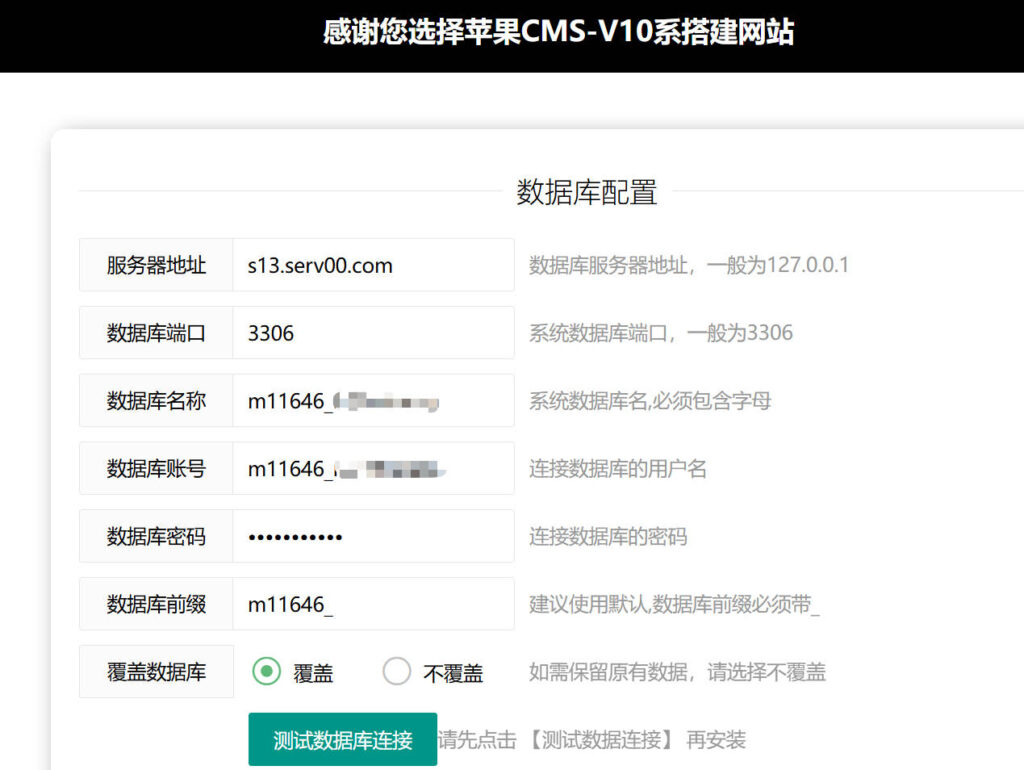Click the 服务器地址 input containing s13.serv00.com
Screen dimensions: 1024x770
click(x=372, y=265)
